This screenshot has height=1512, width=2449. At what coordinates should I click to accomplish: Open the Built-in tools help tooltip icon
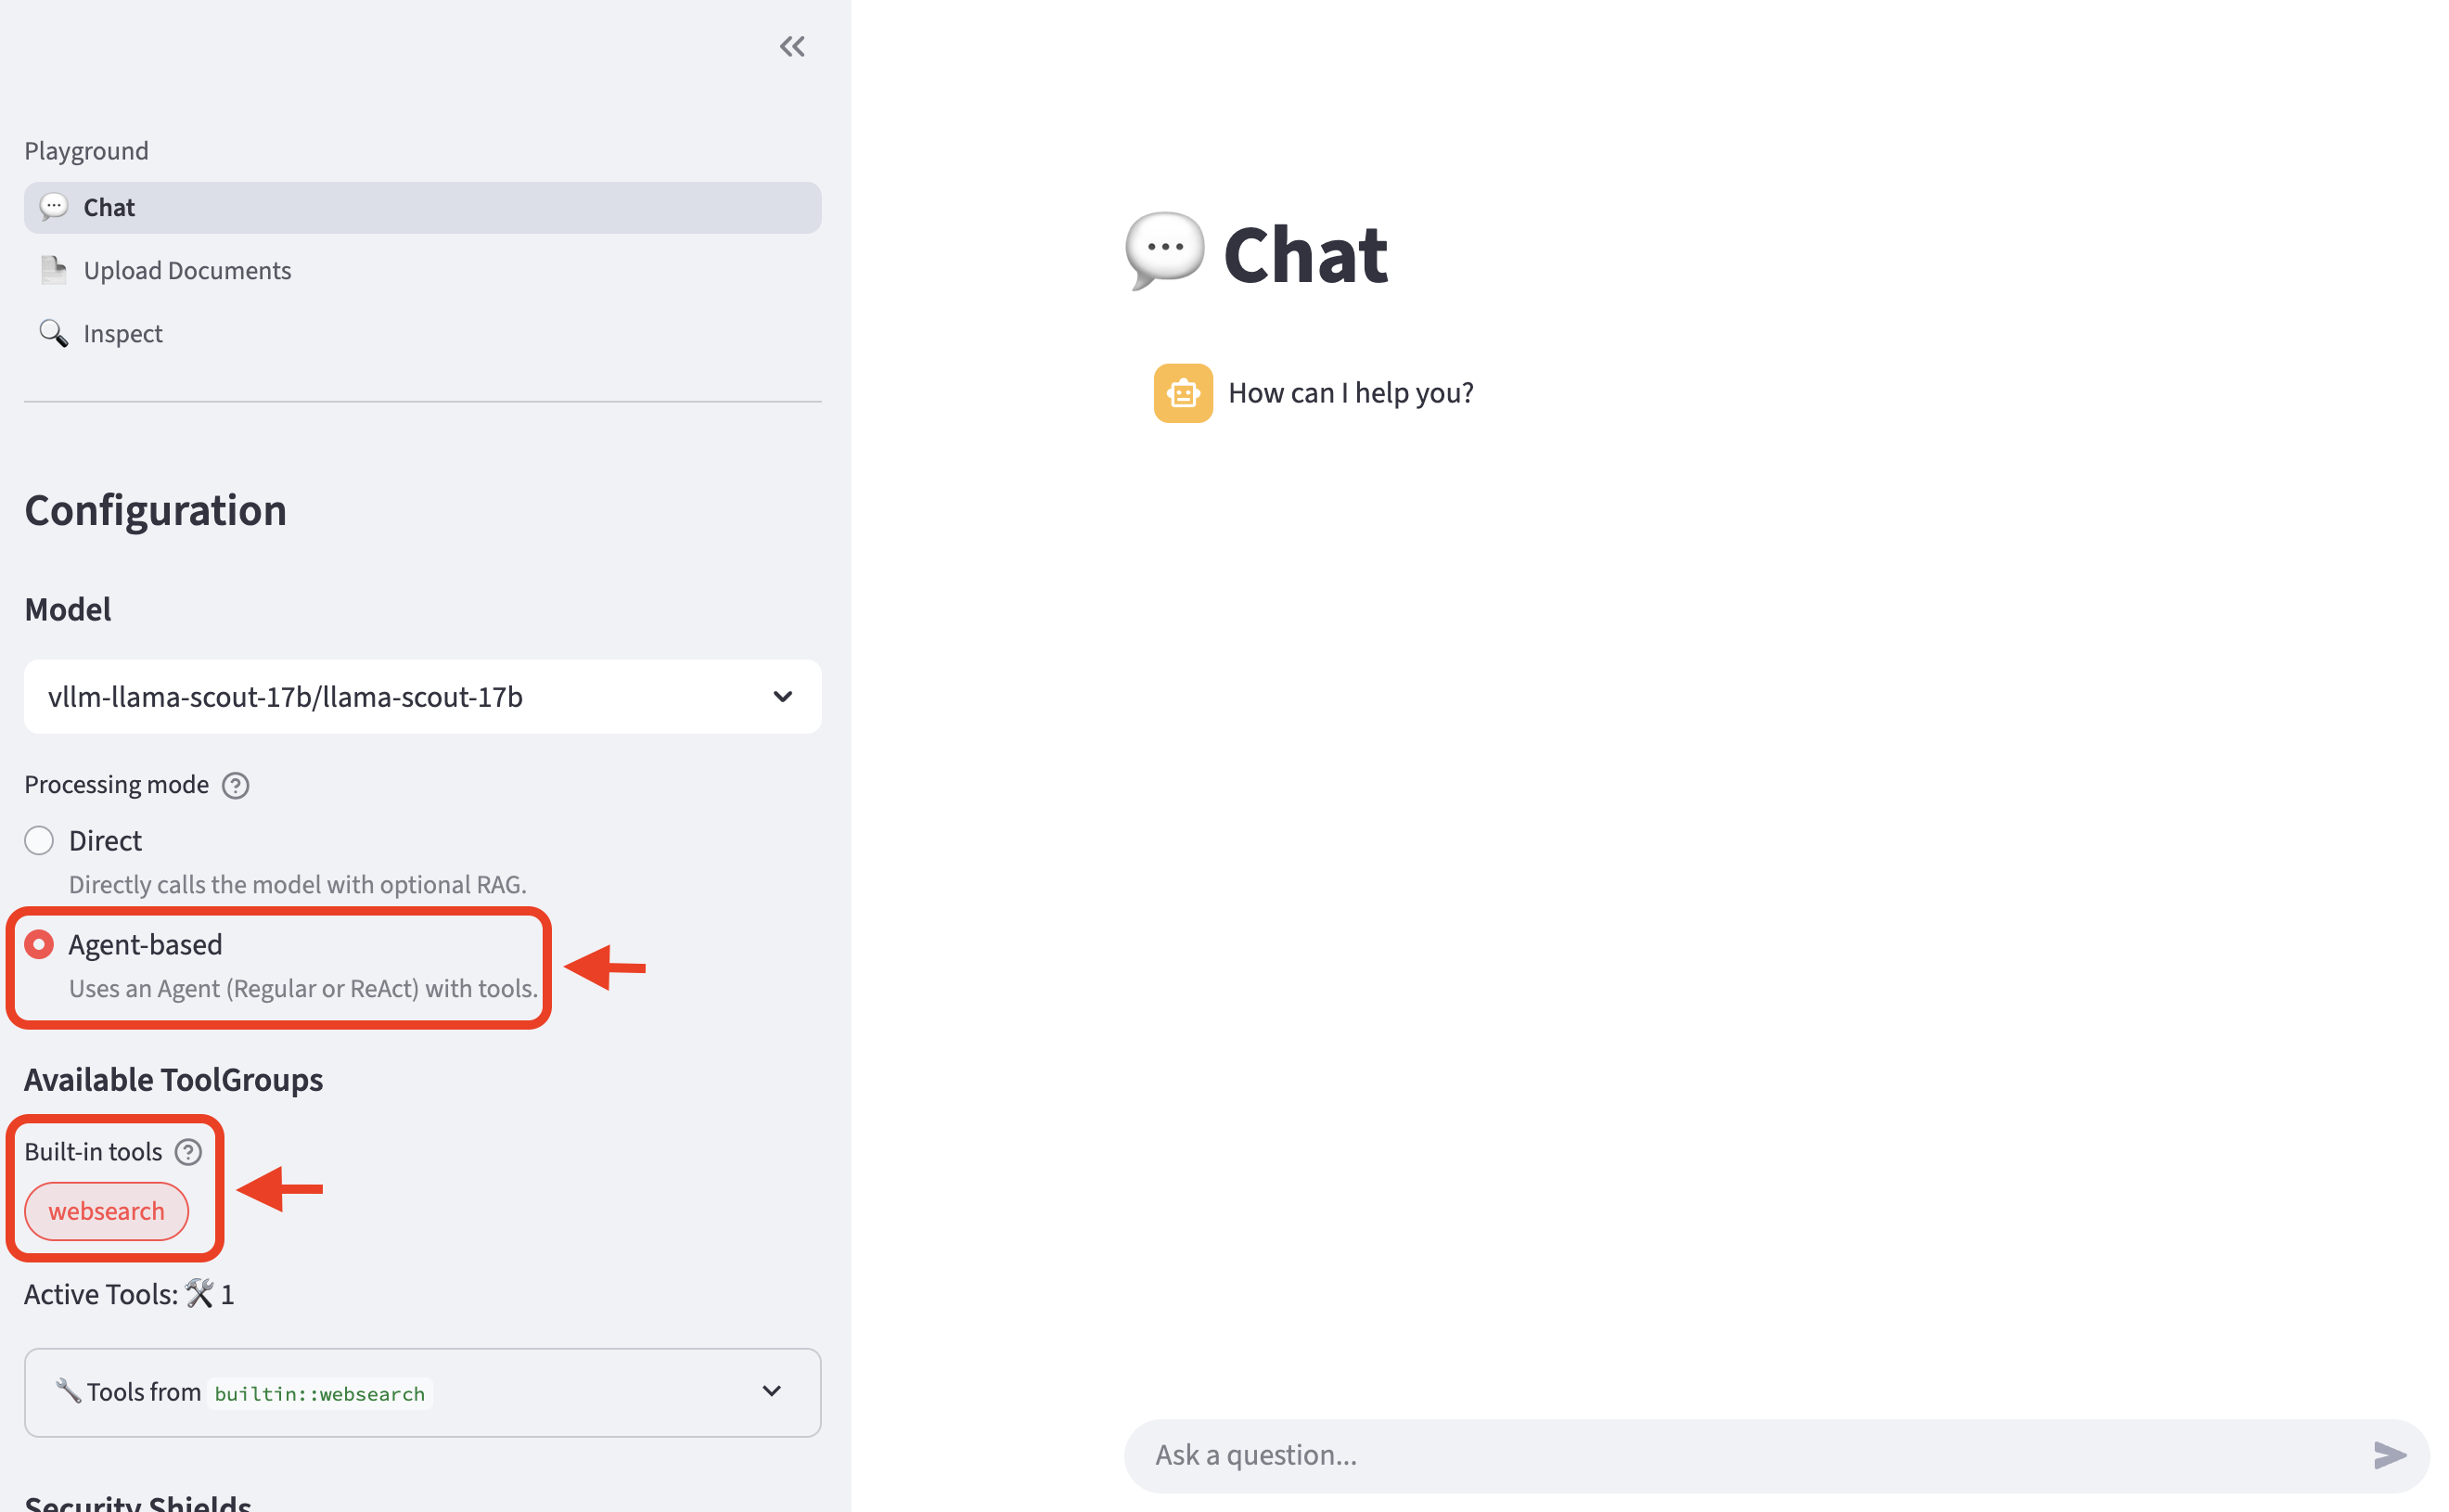(x=188, y=1152)
